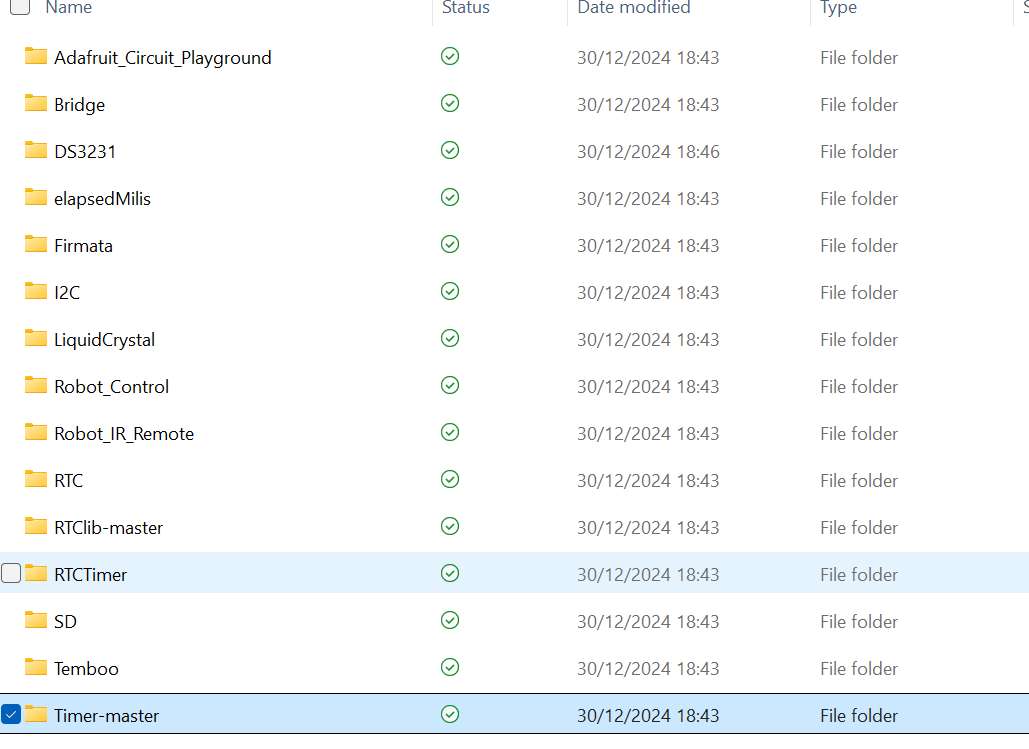Click the sync status checkmark for RTC
Viewport: 1029px width, 749px height.
tap(450, 480)
